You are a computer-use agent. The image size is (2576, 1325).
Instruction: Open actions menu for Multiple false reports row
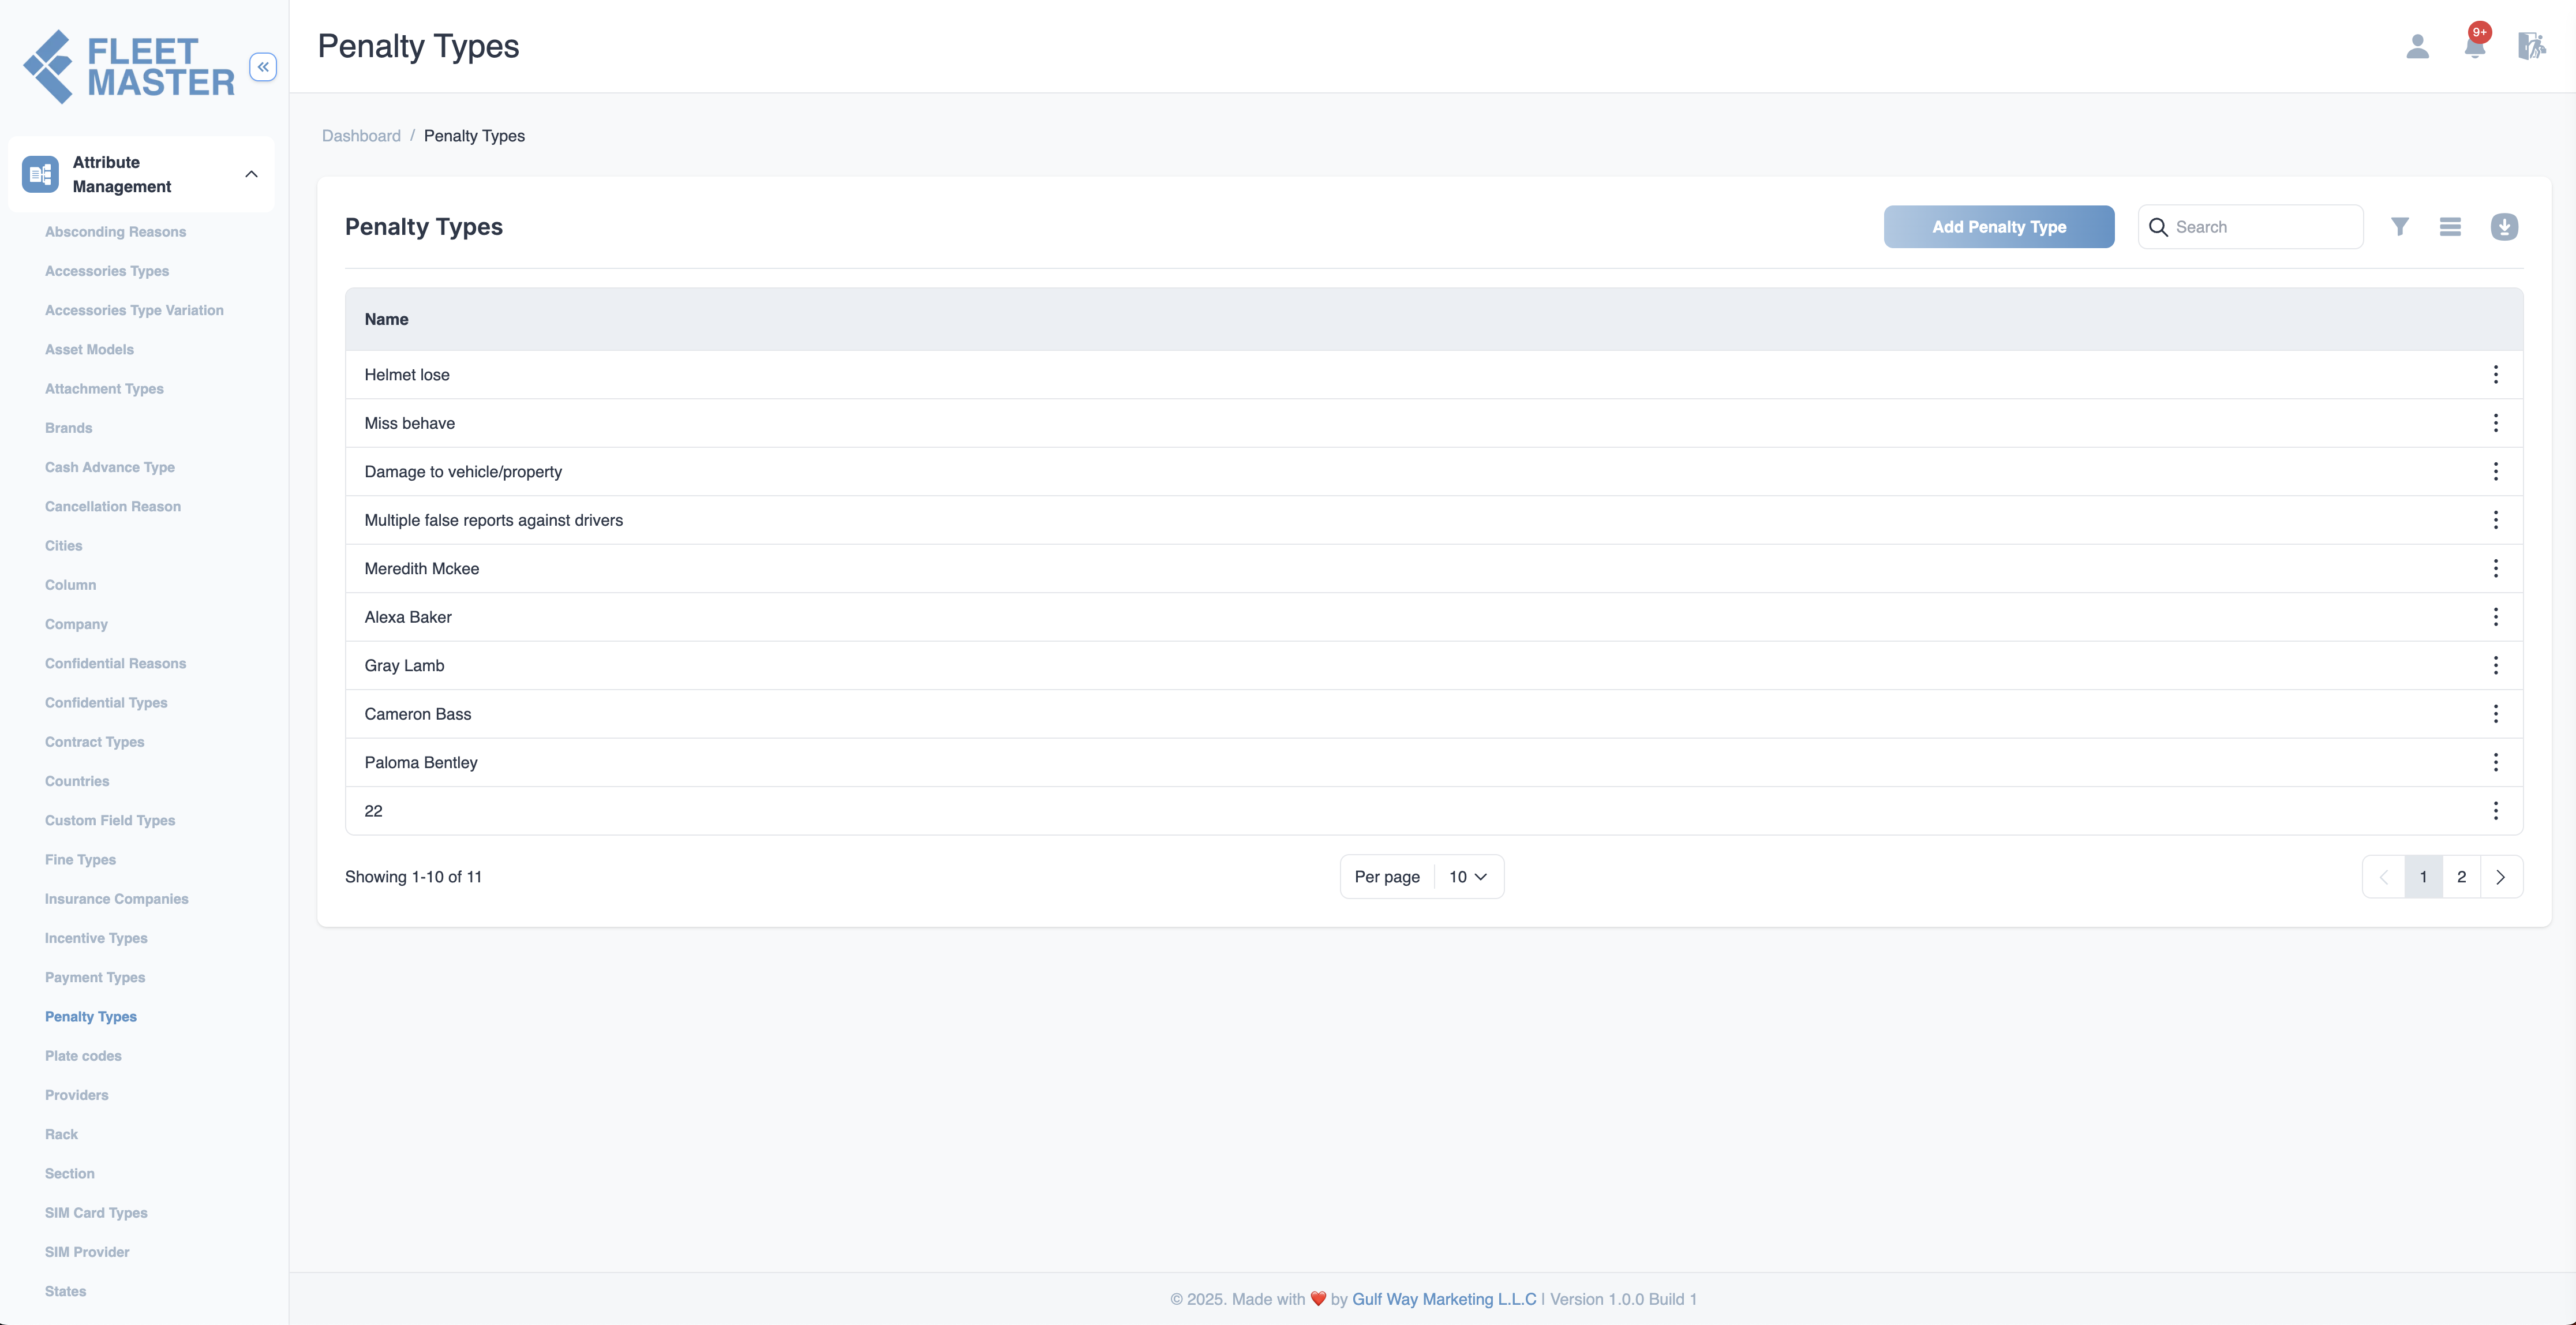tap(2495, 520)
